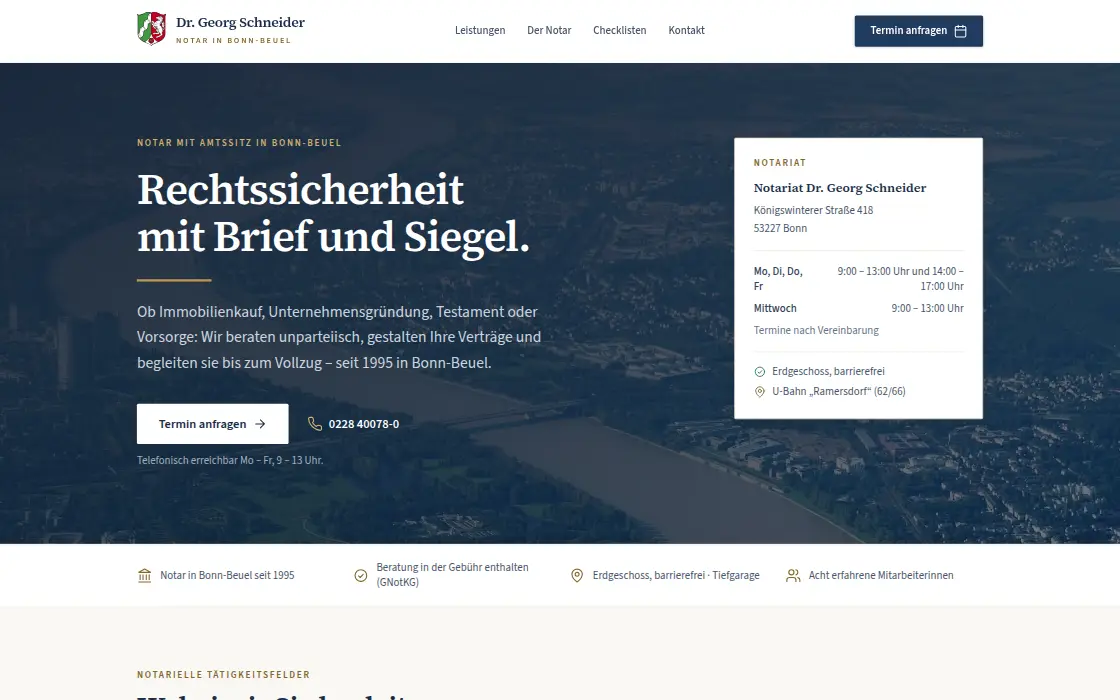Click the Rechtssicherheit mit Brief und Siegel headline
Image resolution: width=1120 pixels, height=700 pixels.
pyautogui.click(x=334, y=213)
